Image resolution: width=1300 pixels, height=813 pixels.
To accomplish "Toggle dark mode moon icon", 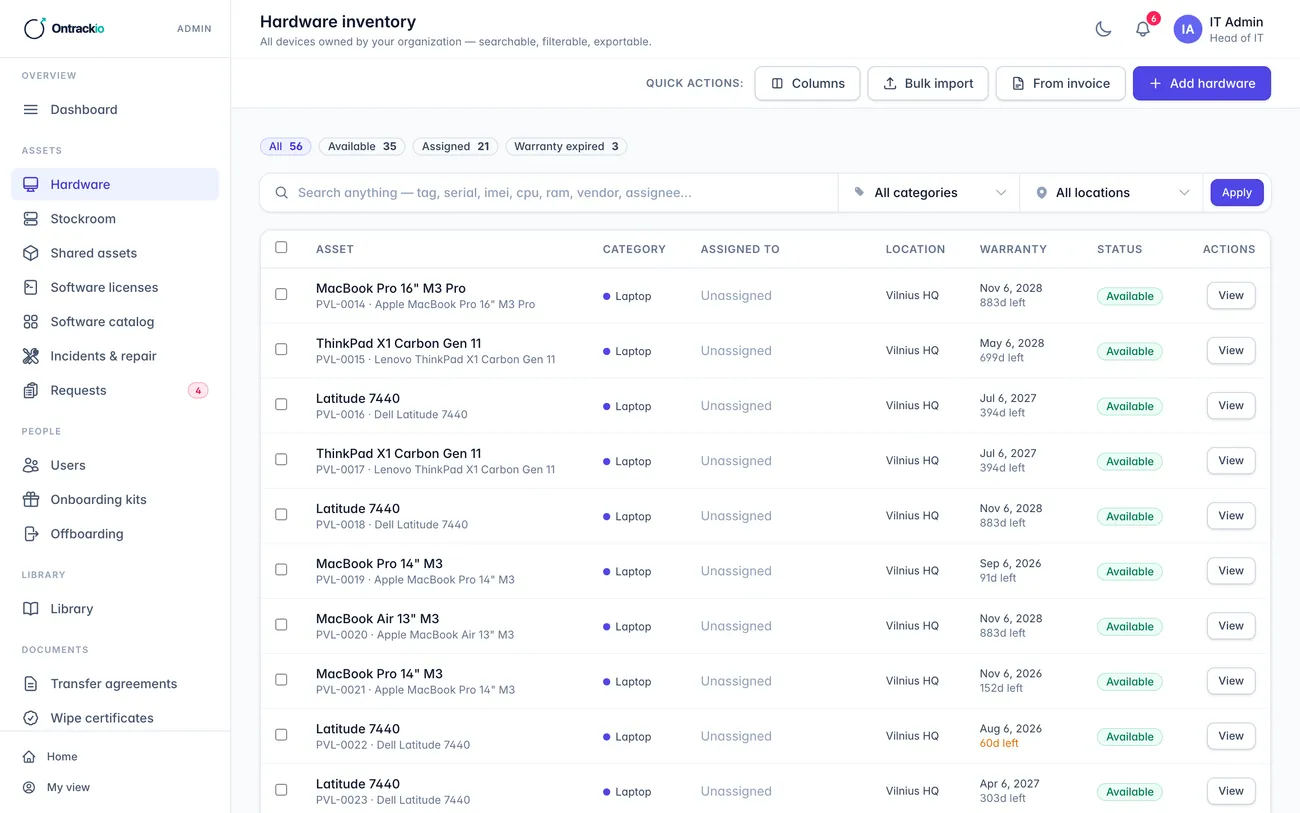I will 1103,29.
